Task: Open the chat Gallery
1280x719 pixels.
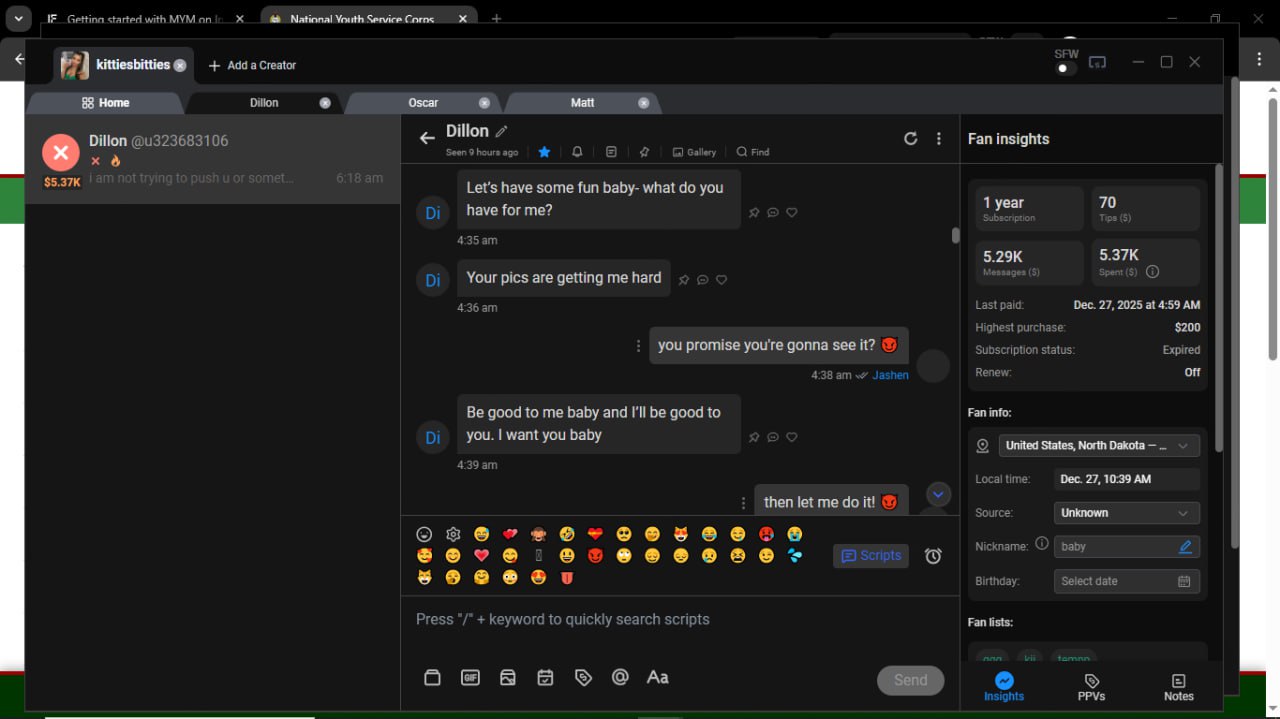Action: tap(694, 152)
